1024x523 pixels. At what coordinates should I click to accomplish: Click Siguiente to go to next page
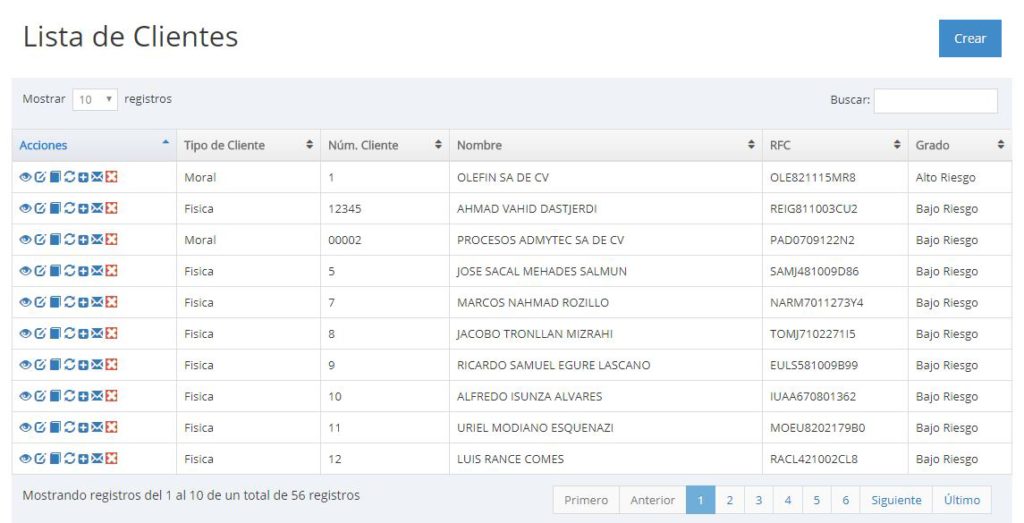[x=895, y=500]
